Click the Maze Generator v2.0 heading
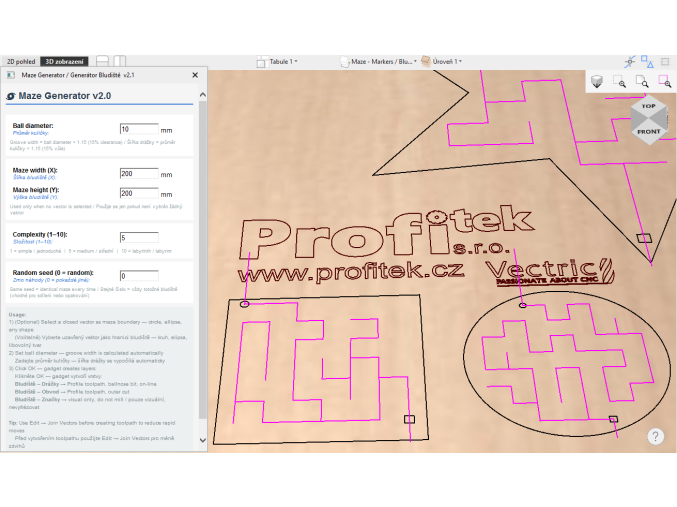677x507 pixels. tap(65, 96)
